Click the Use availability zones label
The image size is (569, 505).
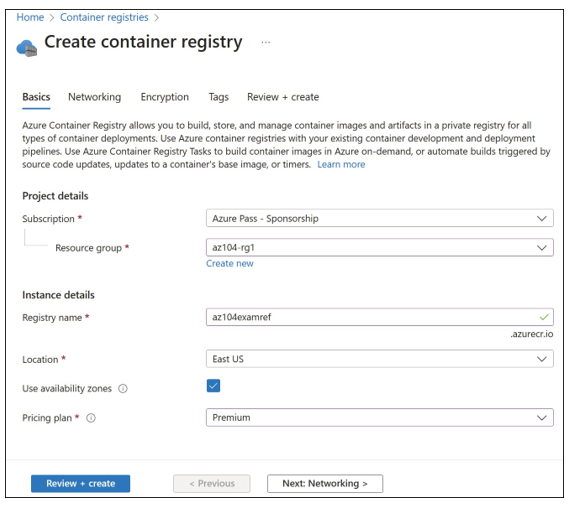pyautogui.click(x=67, y=389)
